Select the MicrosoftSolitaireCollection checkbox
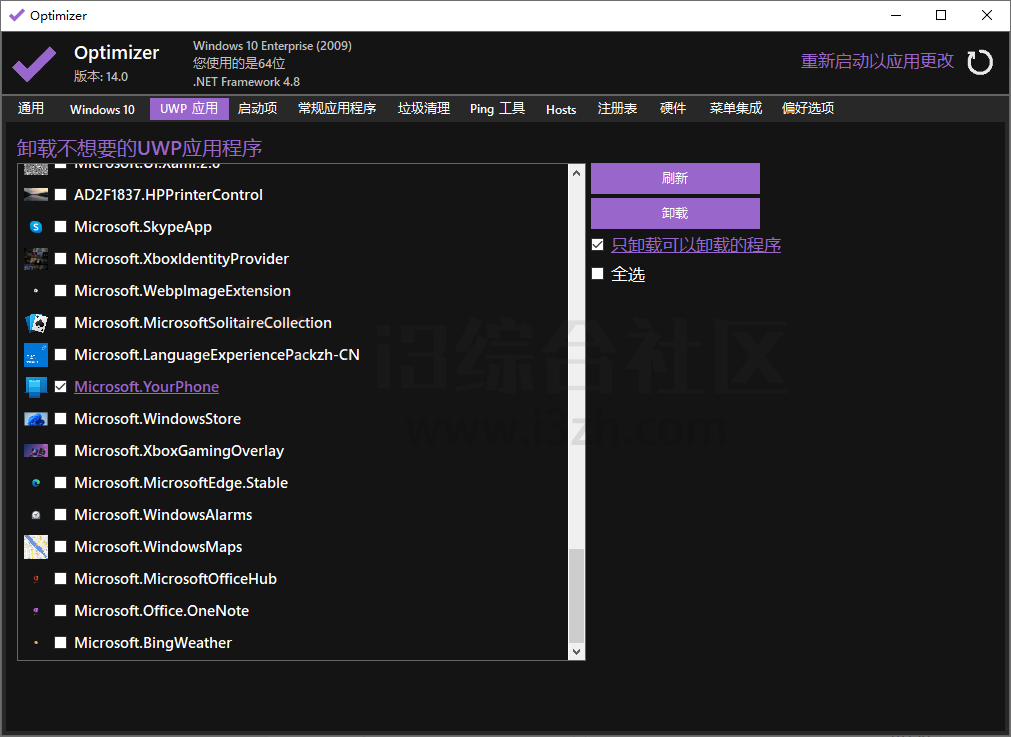1011x737 pixels. point(61,322)
